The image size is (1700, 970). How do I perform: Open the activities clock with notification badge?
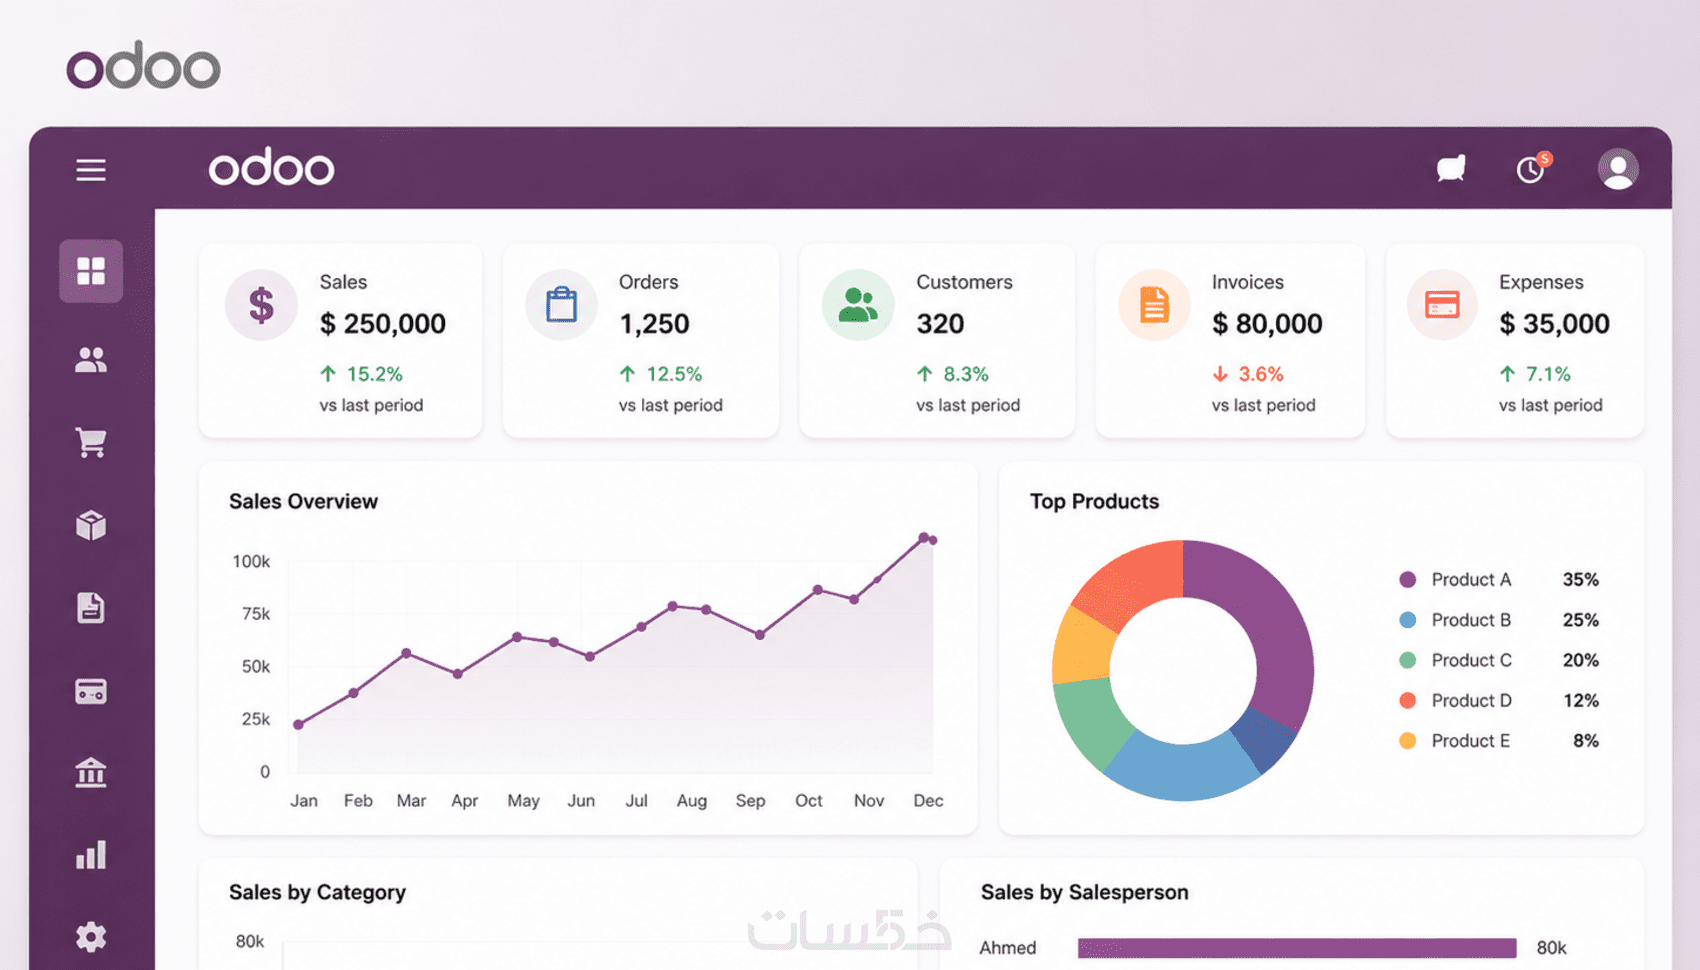tap(1533, 168)
